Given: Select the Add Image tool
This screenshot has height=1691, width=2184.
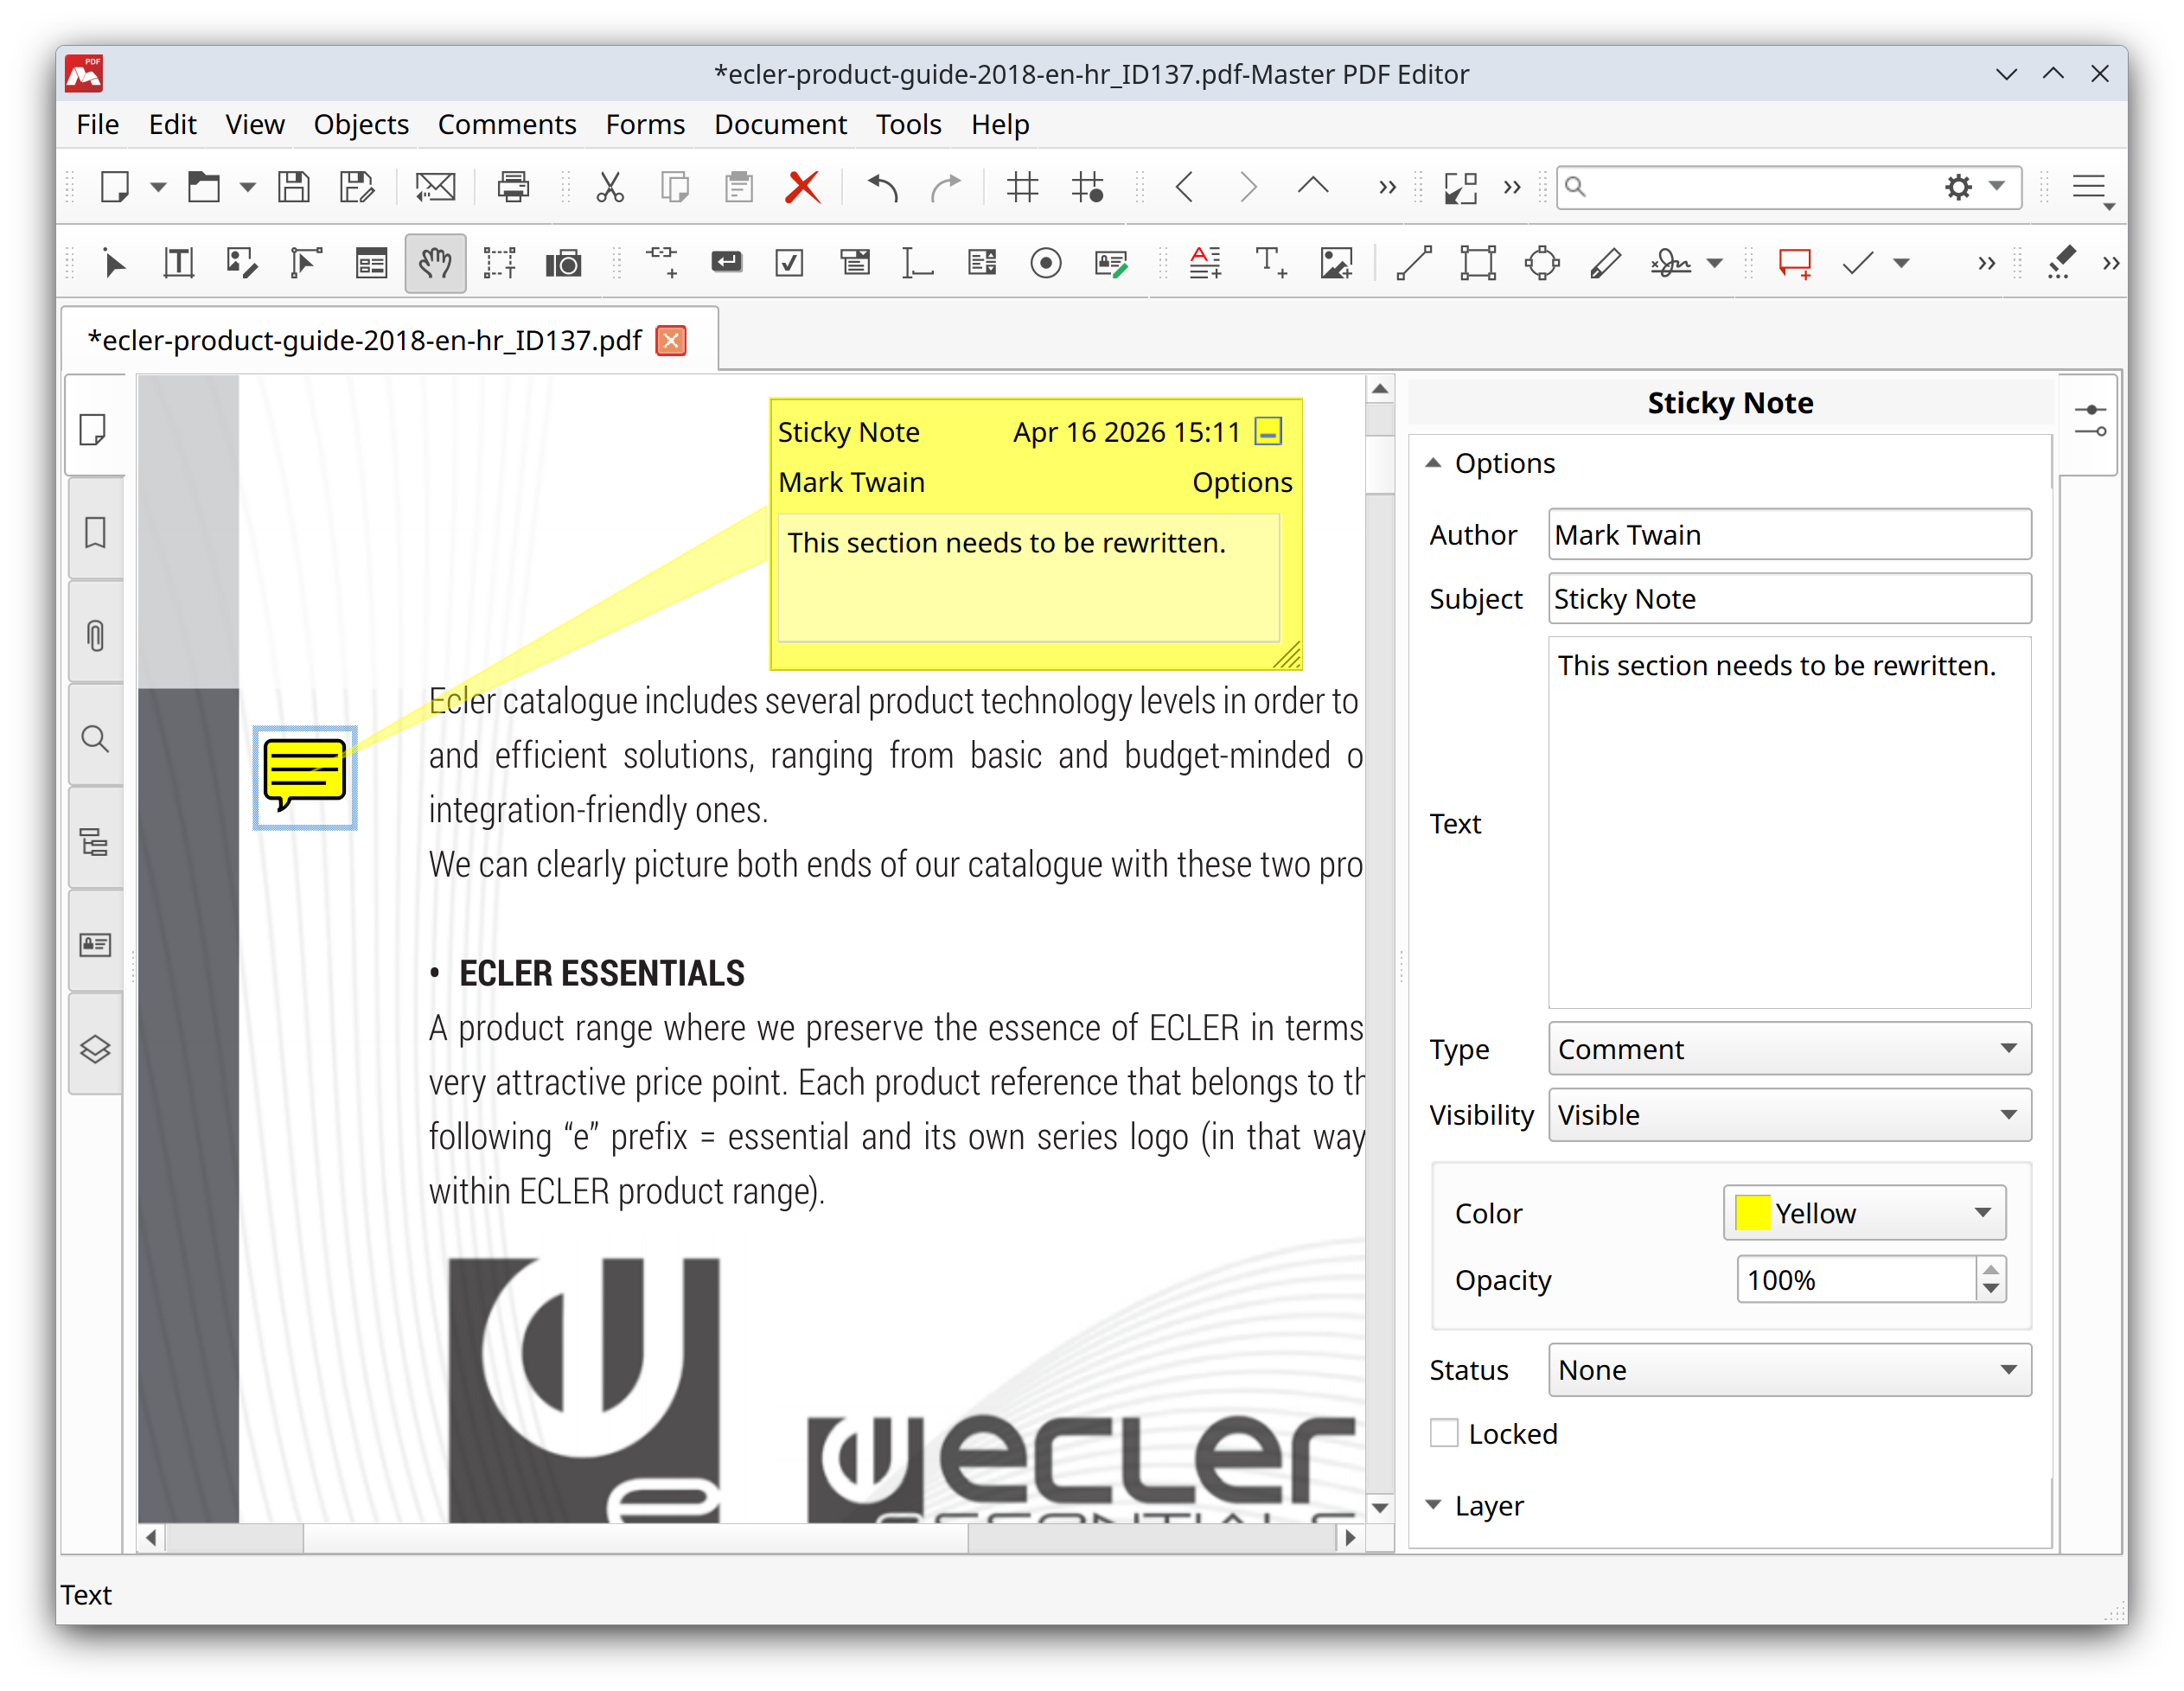Looking at the screenshot, I should coord(1337,262).
